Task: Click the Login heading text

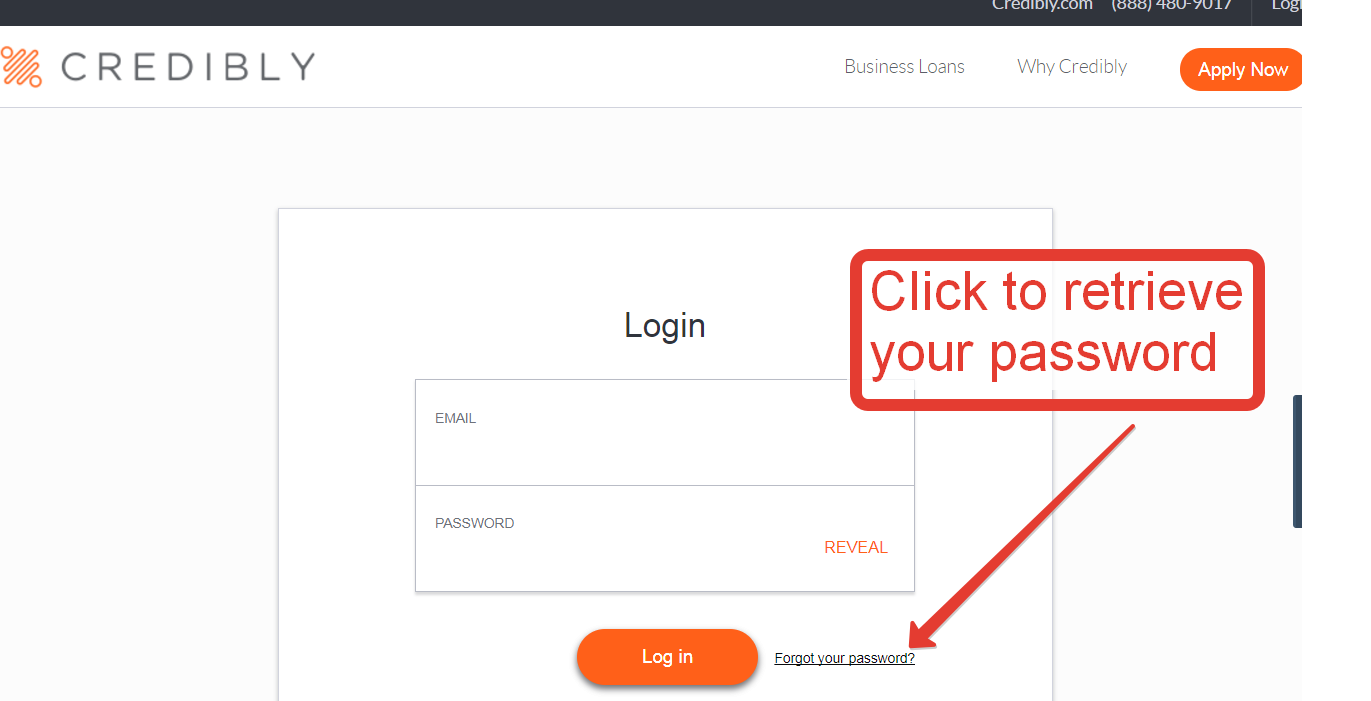Action: coord(665,325)
